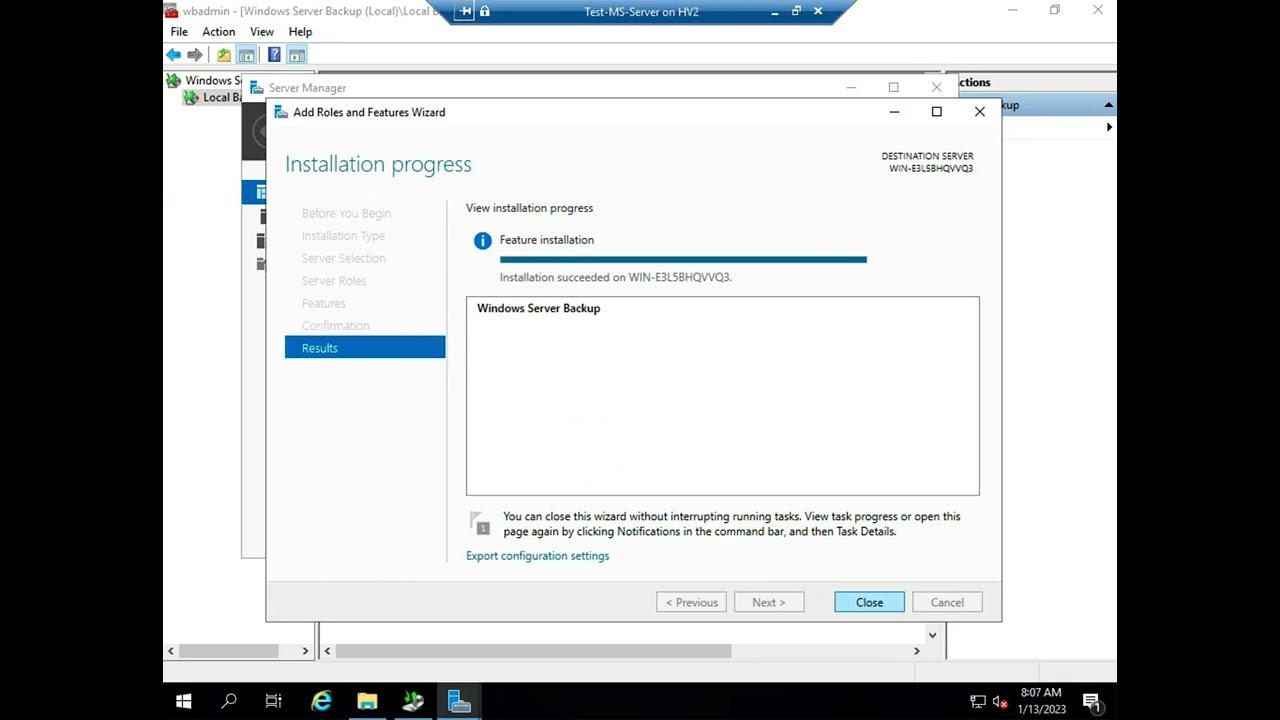Click the taskbar clock showing 8:07 AM
The height and width of the screenshot is (720, 1280).
[1041, 701]
